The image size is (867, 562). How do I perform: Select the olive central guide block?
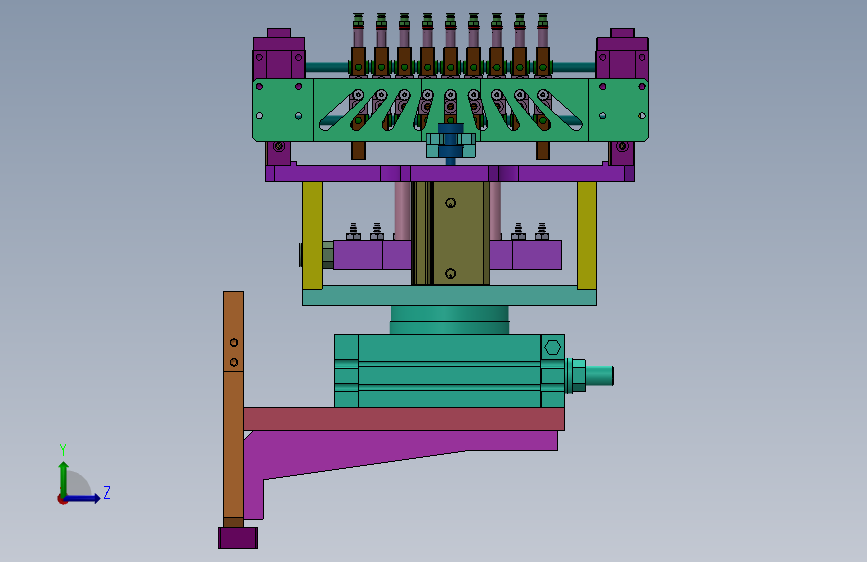pyautogui.click(x=450, y=233)
